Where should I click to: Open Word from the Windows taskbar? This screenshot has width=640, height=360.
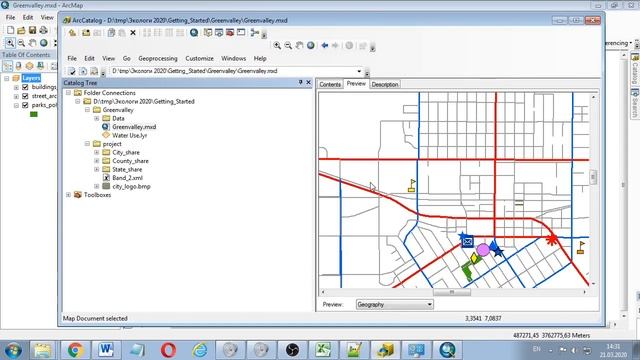106,350
